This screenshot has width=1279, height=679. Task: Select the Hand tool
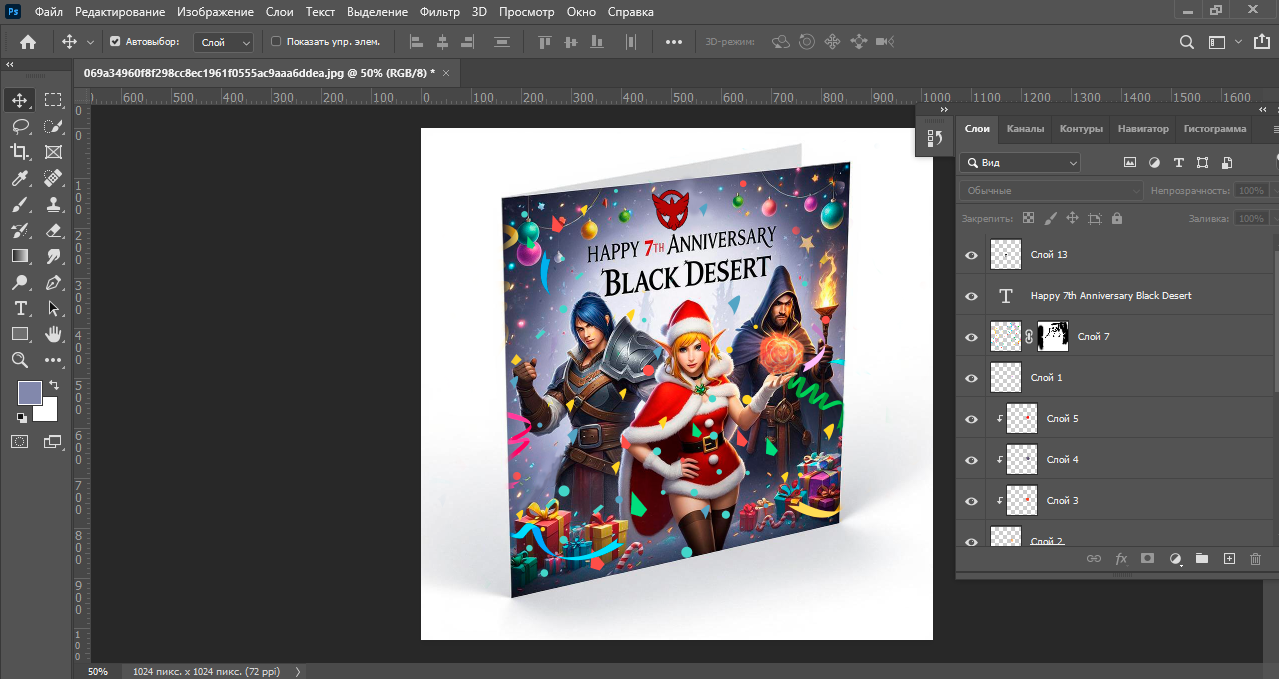pyautogui.click(x=54, y=334)
